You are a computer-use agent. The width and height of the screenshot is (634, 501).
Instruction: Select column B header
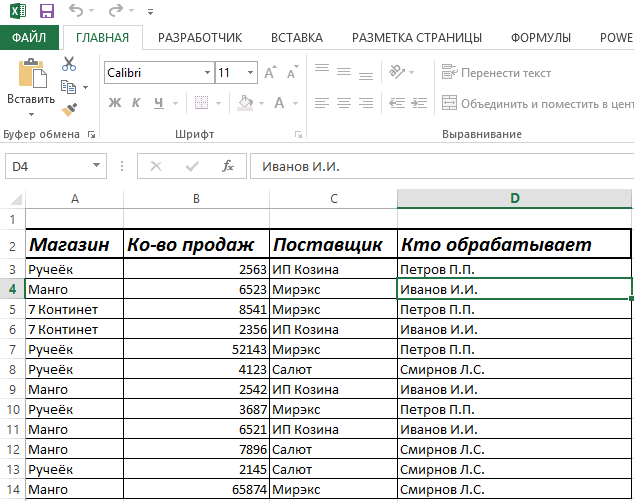[196, 199]
